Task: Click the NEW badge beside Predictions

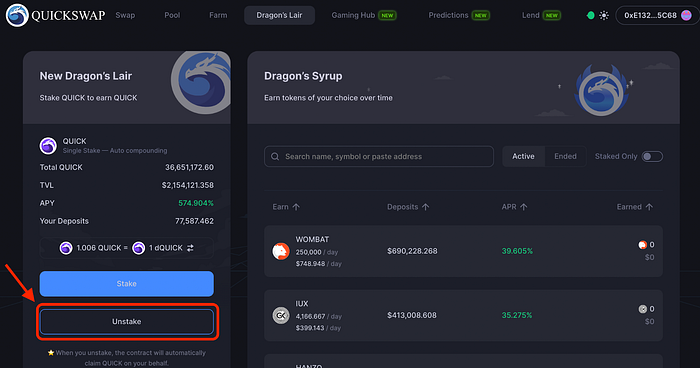Action: (x=481, y=15)
